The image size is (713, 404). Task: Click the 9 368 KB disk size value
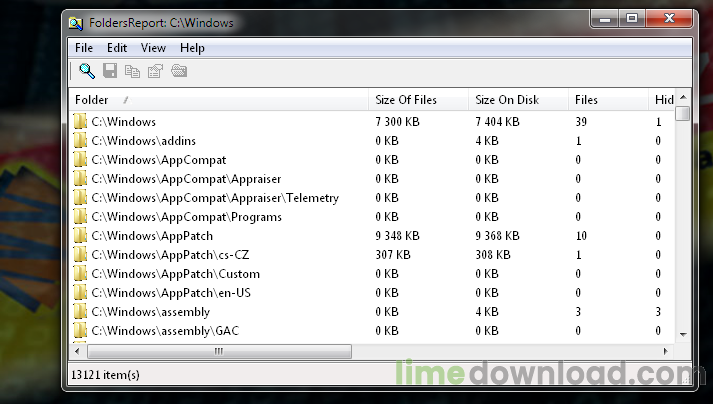(x=497, y=236)
